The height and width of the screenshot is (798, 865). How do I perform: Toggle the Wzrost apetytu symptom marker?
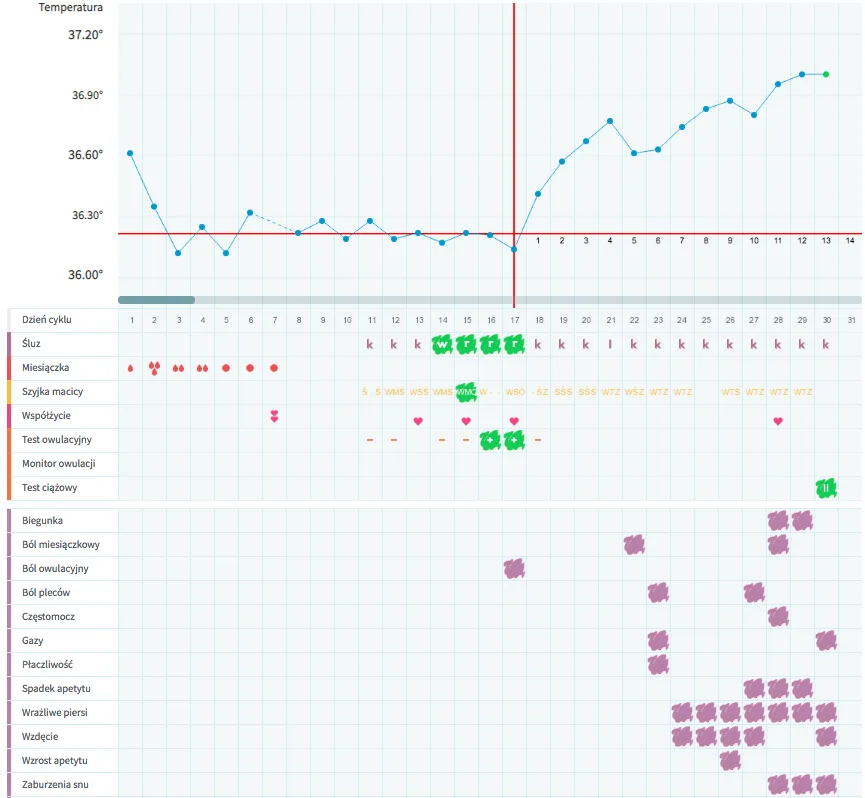pyautogui.click(x=730, y=761)
